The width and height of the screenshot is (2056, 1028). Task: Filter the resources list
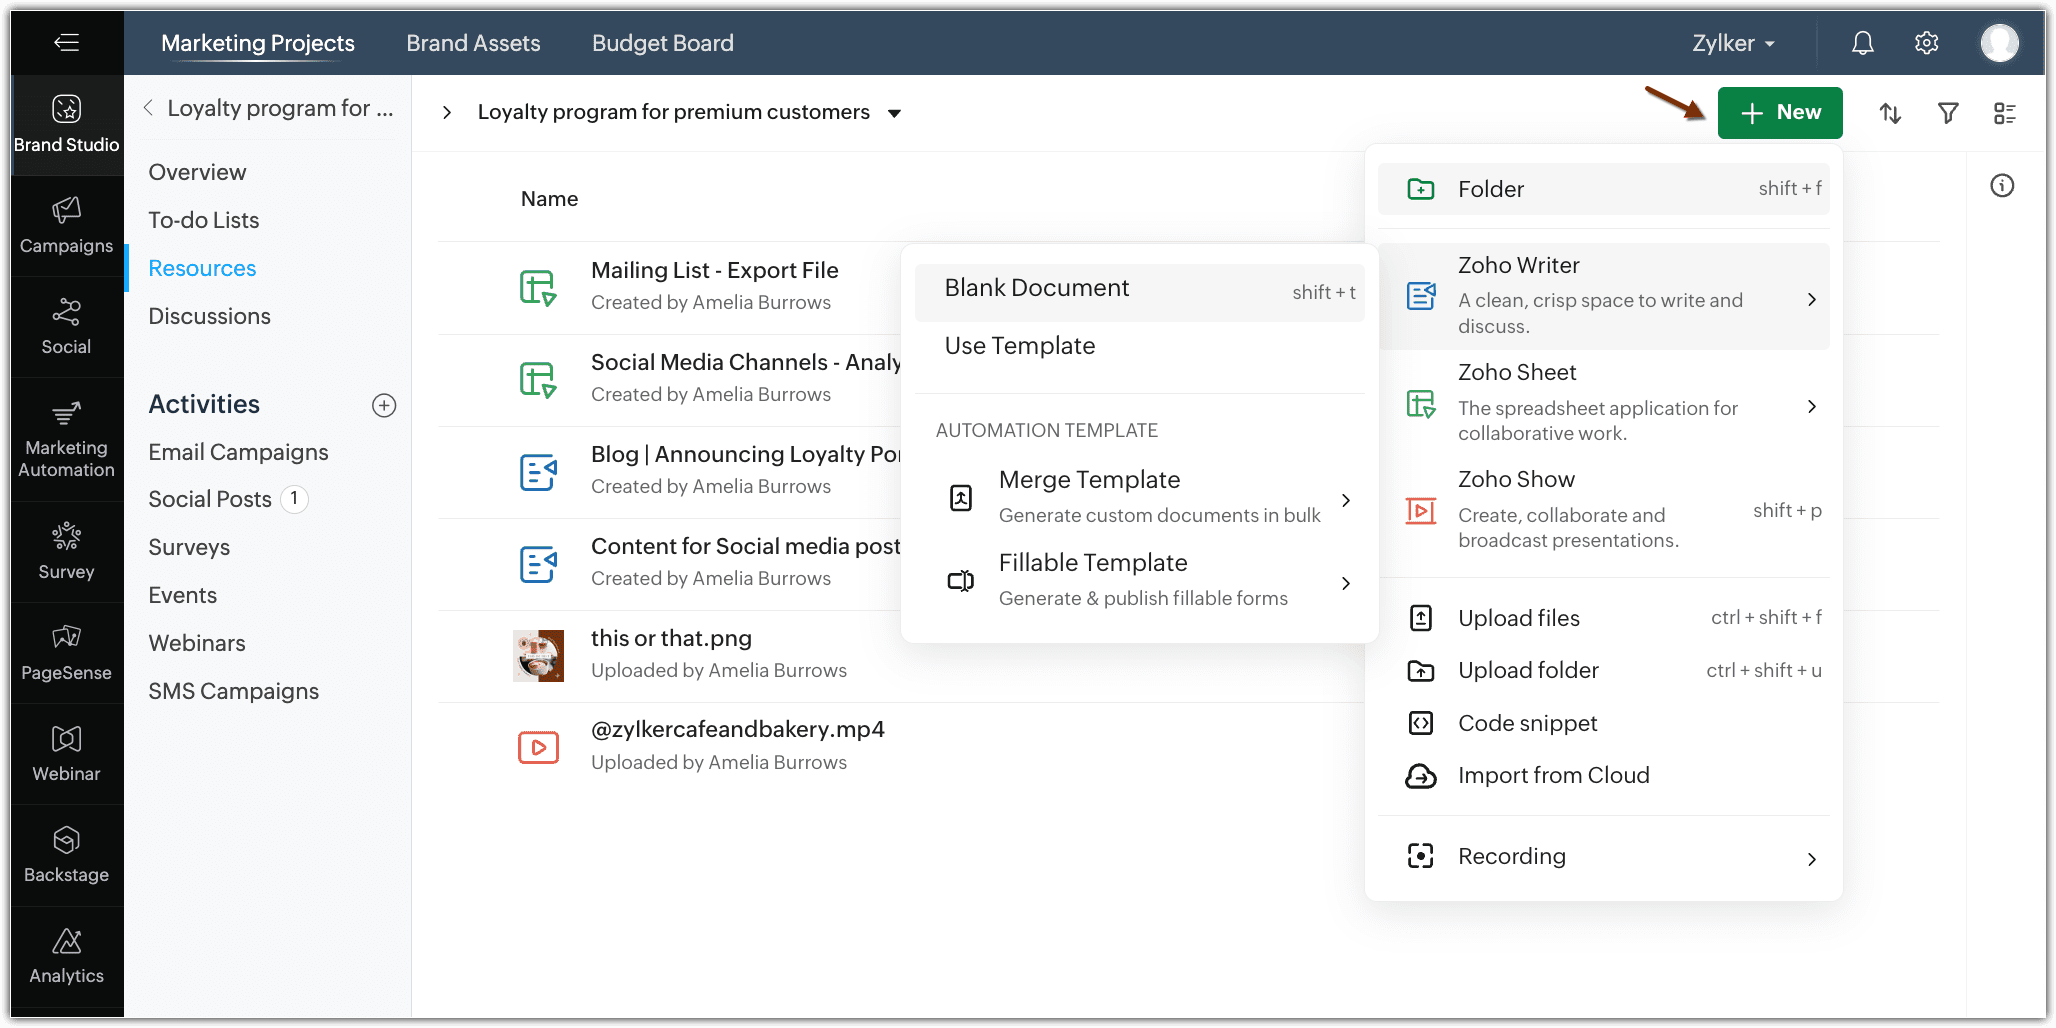1948,113
